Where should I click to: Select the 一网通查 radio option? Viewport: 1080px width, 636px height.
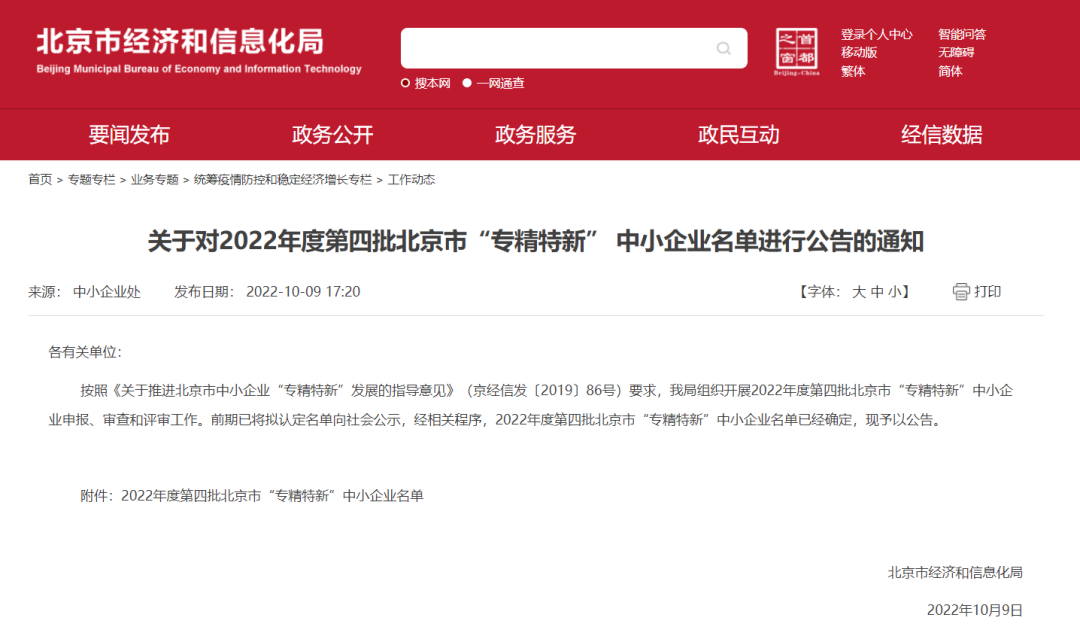[x=466, y=83]
